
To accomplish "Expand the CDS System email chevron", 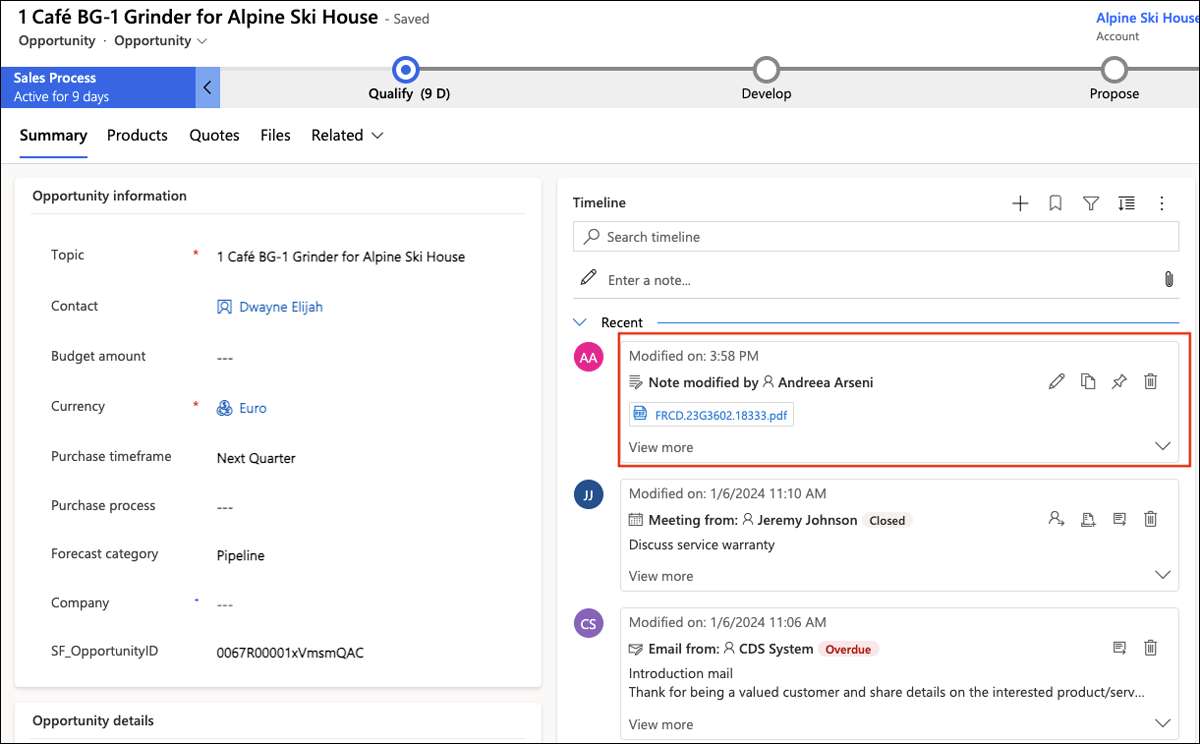I will pyautogui.click(x=1162, y=723).
